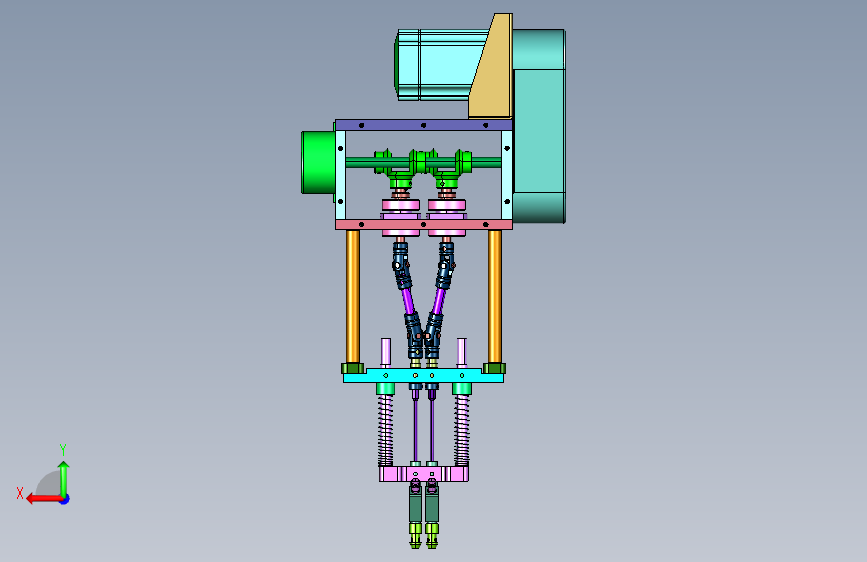Viewport: 867px width, 562px height.
Task: Click the green Y axis arrow on triad
Action: 64,479
